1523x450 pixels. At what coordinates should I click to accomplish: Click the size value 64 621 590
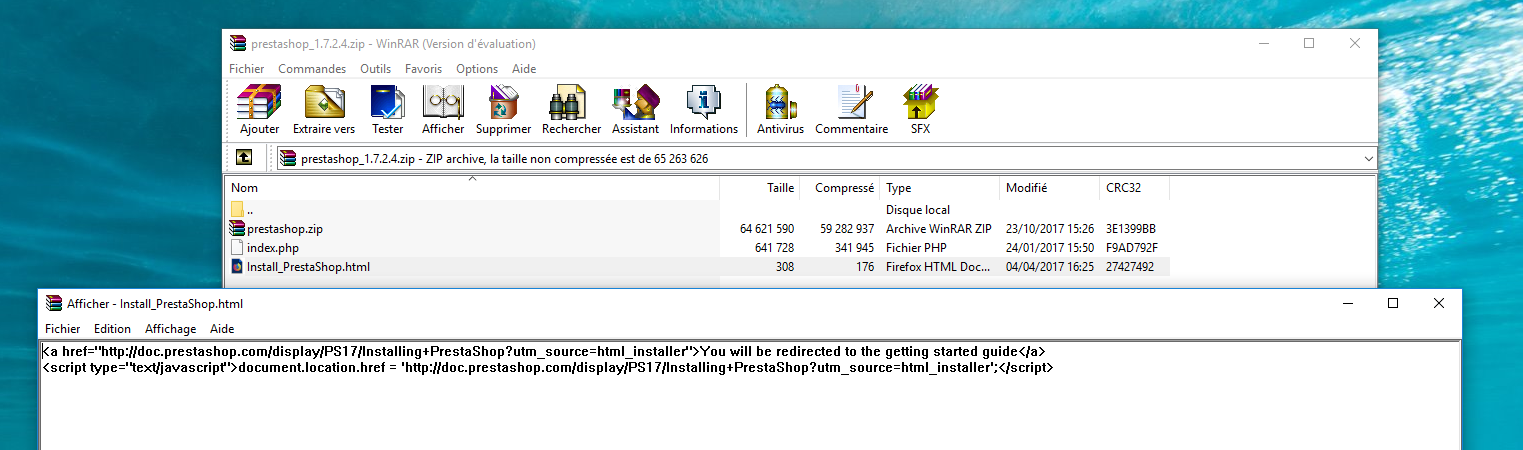tap(767, 229)
